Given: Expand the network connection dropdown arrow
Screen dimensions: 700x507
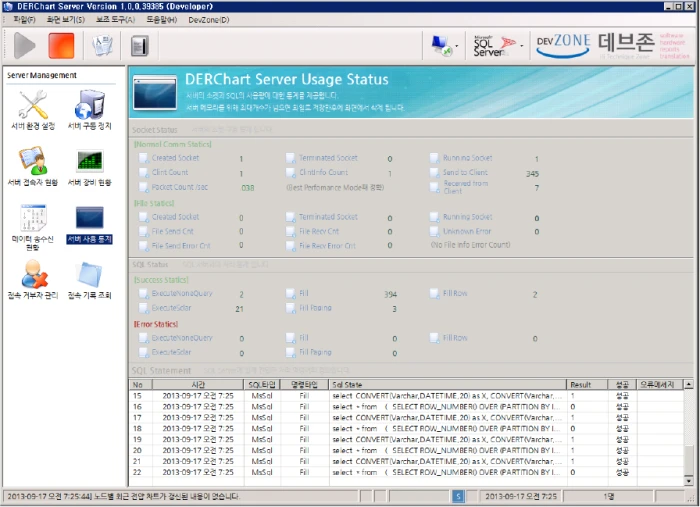Looking at the screenshot, I should tap(457, 46).
